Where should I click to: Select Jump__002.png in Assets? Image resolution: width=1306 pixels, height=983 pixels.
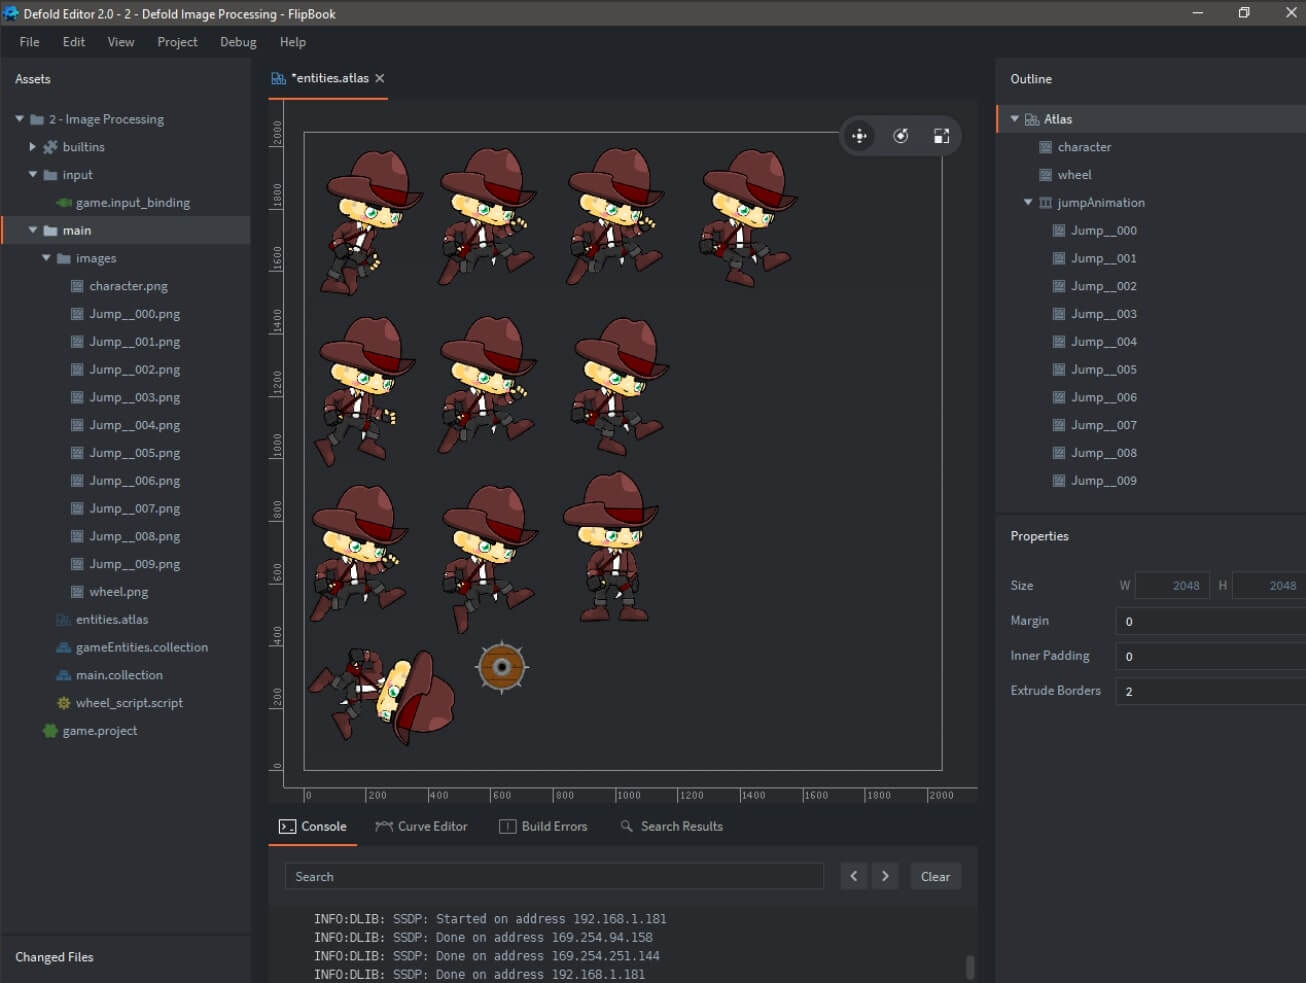tap(134, 370)
